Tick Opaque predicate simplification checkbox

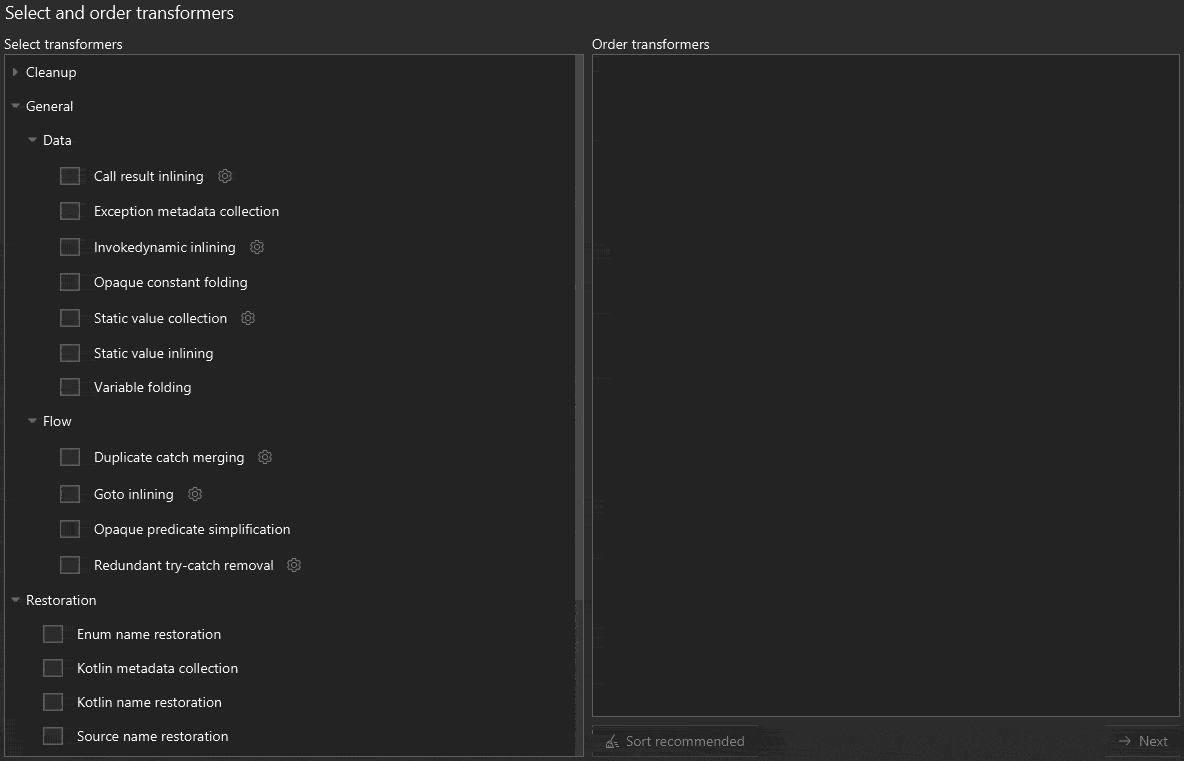pos(70,528)
